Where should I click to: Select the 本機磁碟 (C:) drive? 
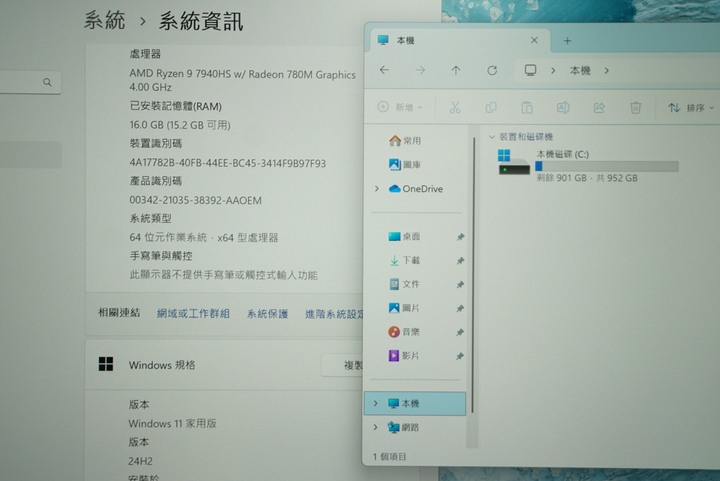point(588,166)
